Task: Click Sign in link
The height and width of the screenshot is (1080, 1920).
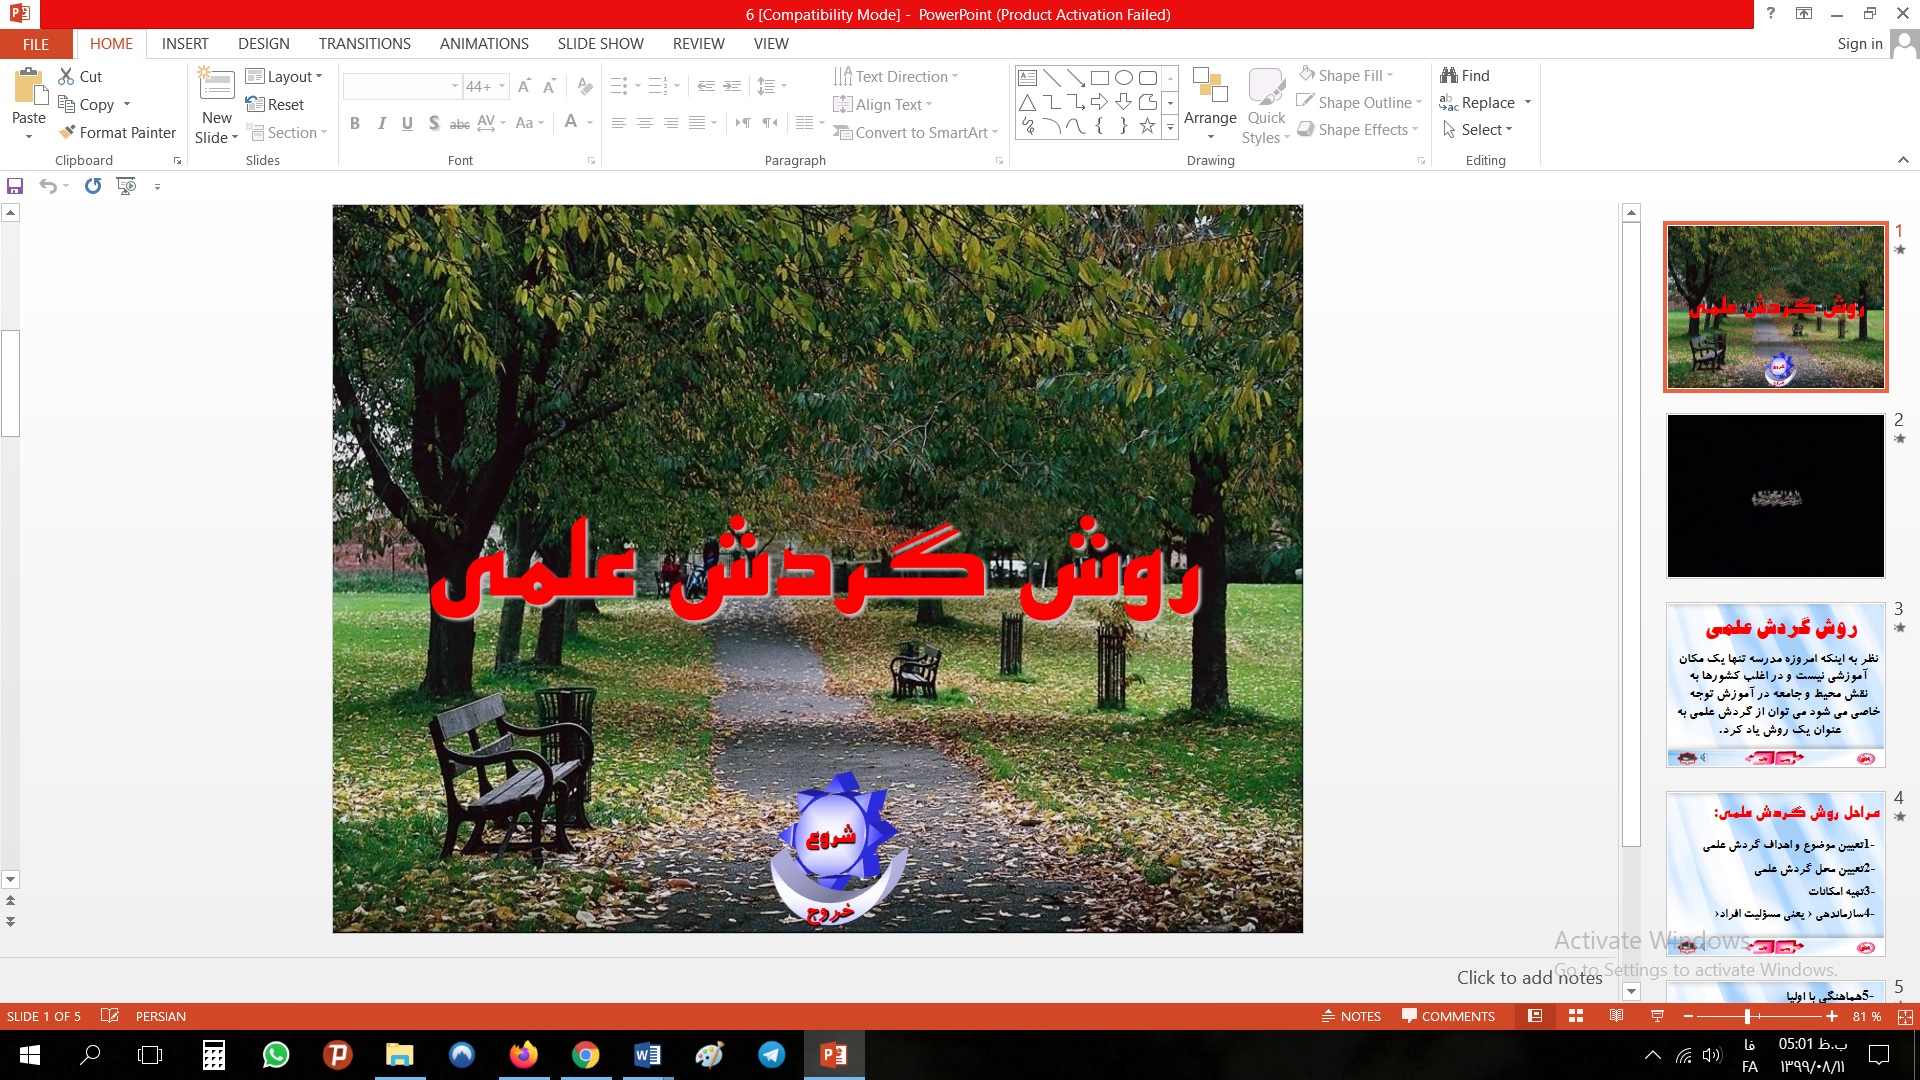Action: click(1859, 44)
